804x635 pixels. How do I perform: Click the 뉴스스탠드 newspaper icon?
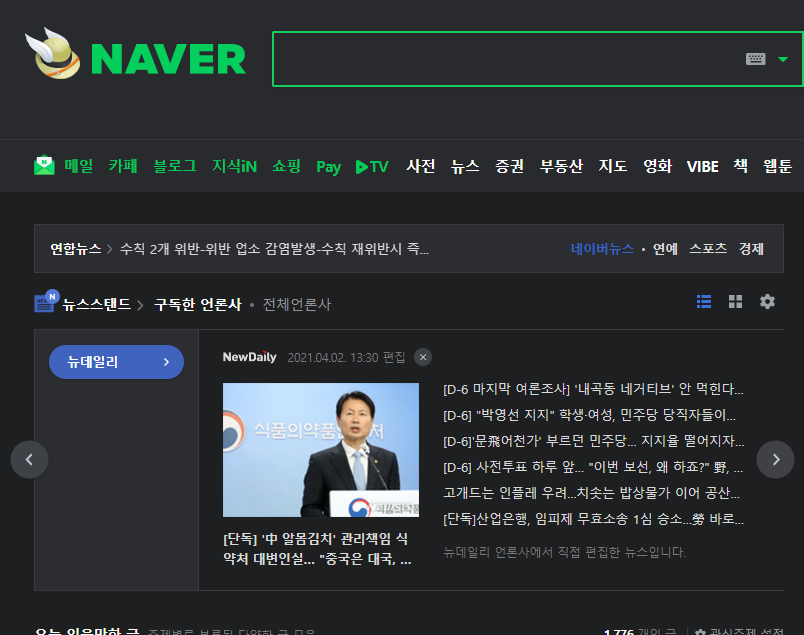pyautogui.click(x=46, y=301)
